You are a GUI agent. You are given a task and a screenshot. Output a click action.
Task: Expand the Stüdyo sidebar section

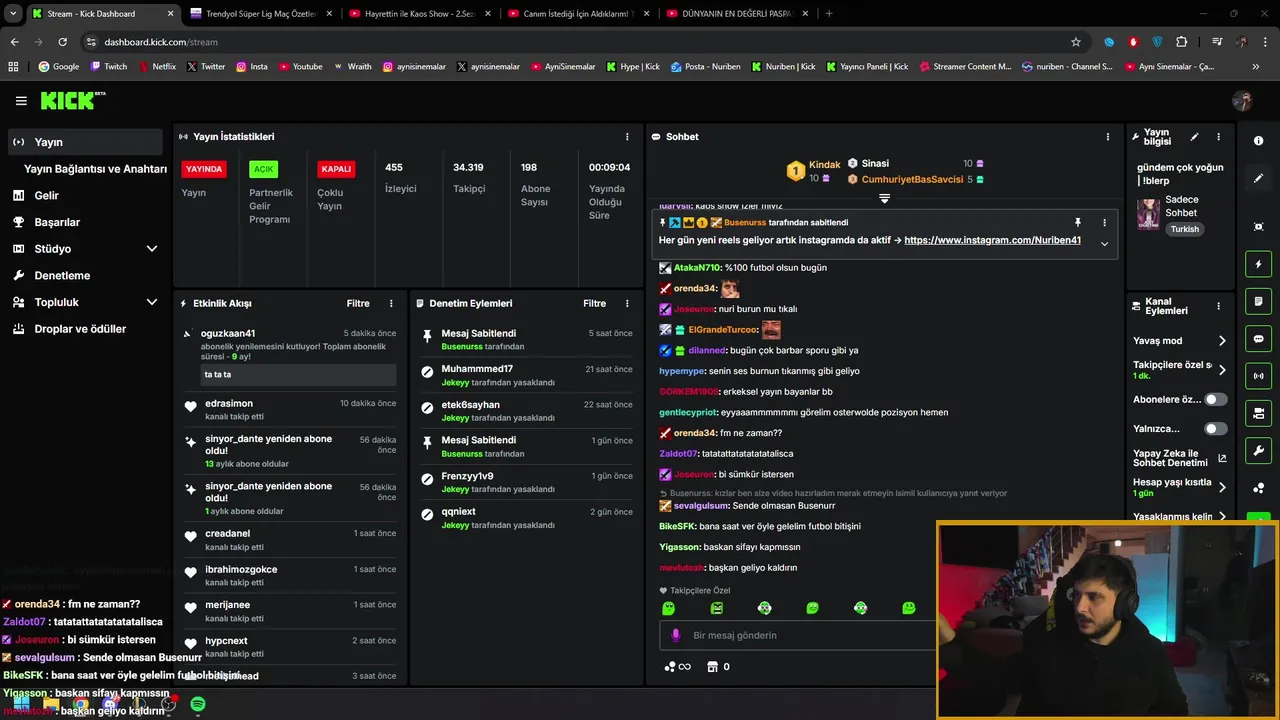(152, 249)
